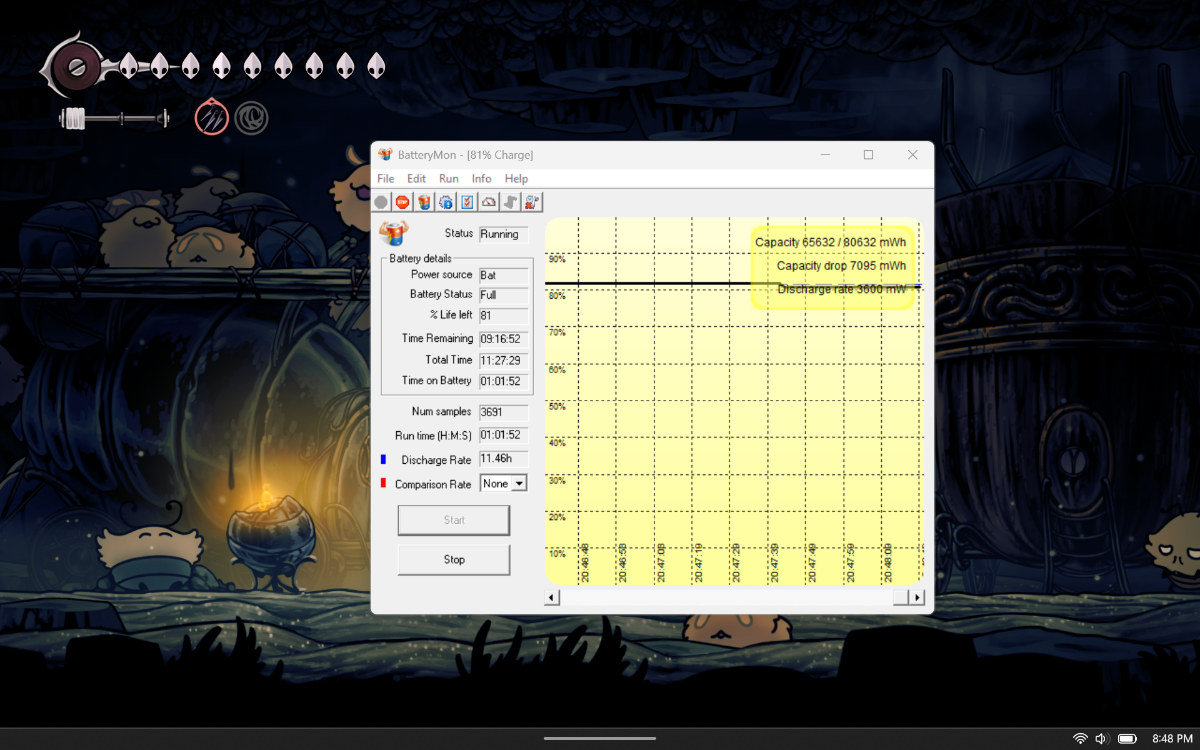Image resolution: width=1200 pixels, height=750 pixels.
Task: Click the Run time value 01:01:52
Action: tap(503, 436)
